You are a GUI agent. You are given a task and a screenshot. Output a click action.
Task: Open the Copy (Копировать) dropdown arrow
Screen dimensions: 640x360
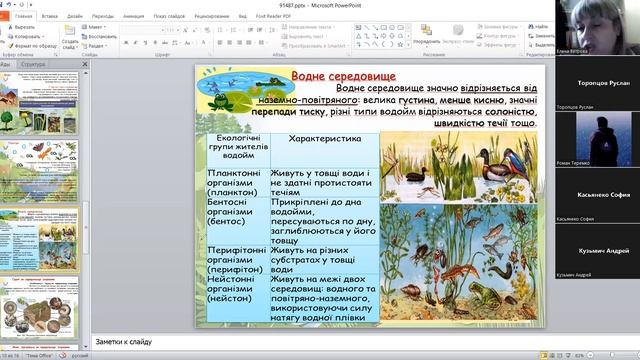[x=43, y=37]
